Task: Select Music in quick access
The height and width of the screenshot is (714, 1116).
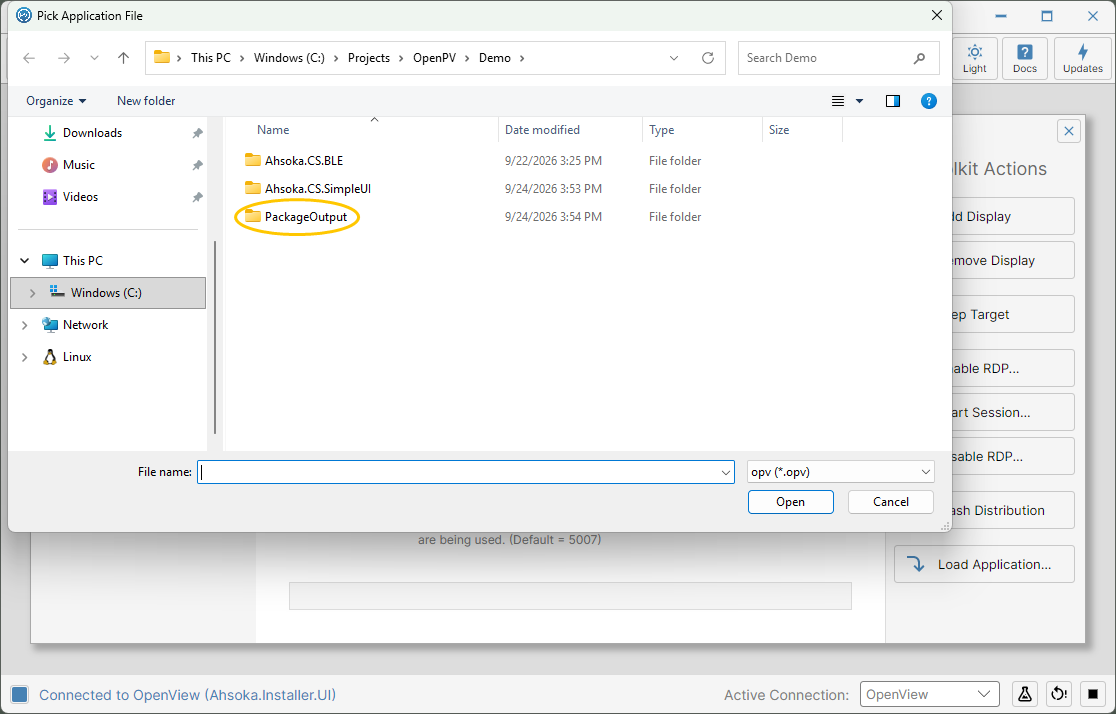Action: click(78, 165)
